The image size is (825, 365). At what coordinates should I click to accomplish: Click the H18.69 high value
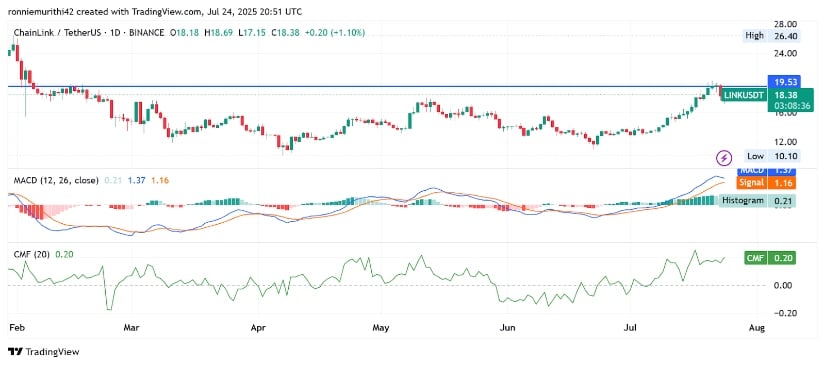(x=219, y=33)
